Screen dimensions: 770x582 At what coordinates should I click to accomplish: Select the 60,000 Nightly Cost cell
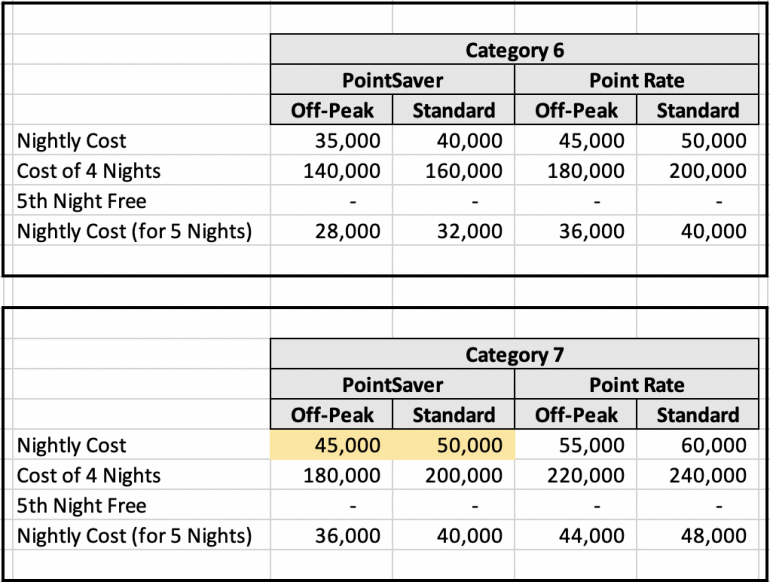pyautogui.click(x=698, y=445)
